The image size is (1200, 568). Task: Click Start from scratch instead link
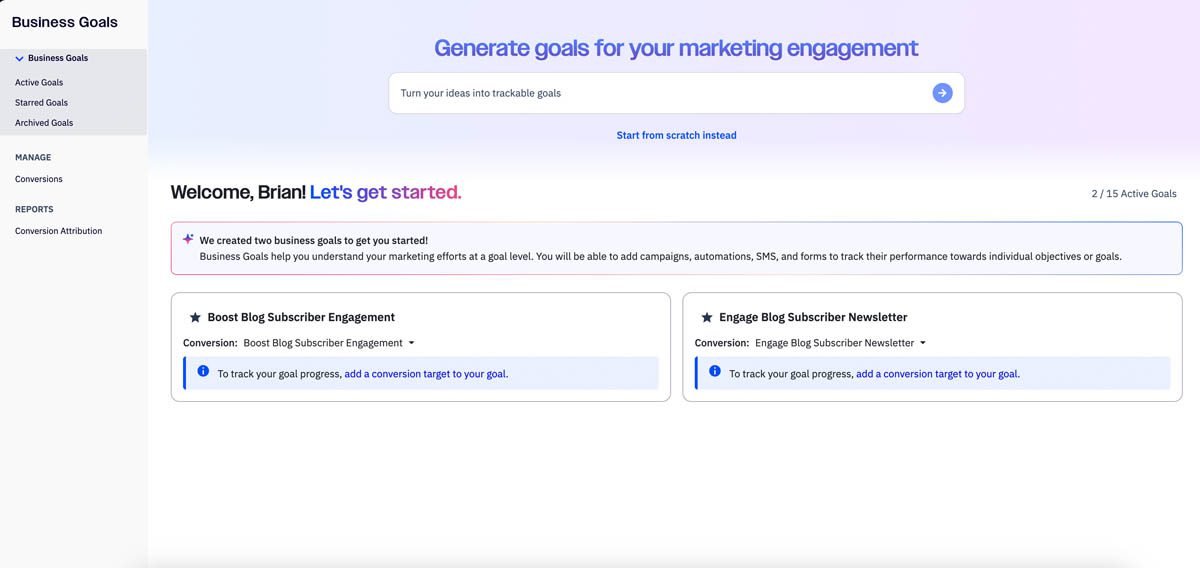click(x=676, y=135)
